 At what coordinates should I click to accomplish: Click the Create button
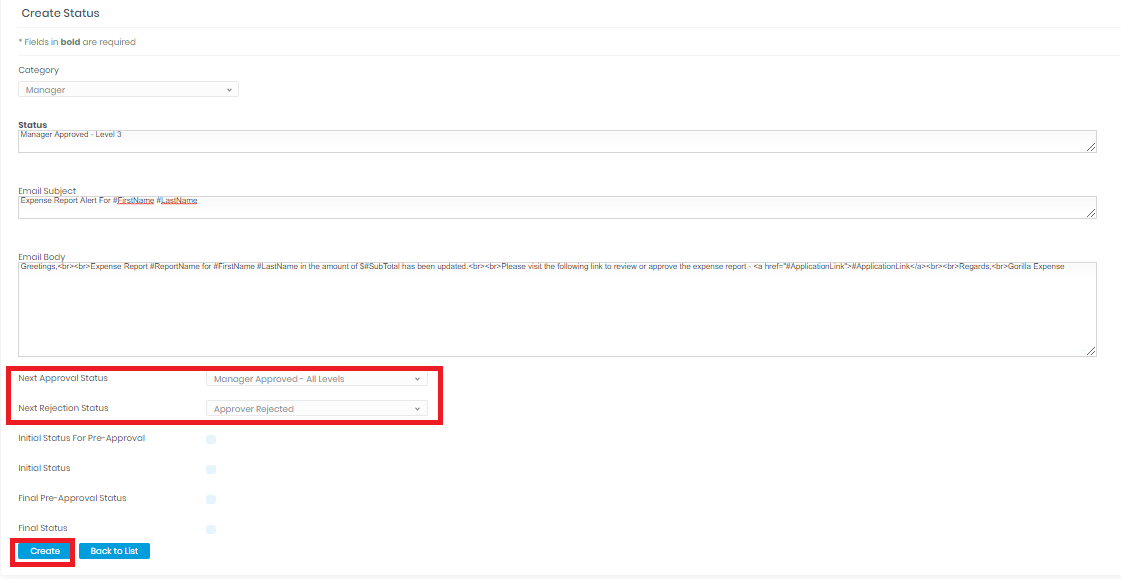45,551
